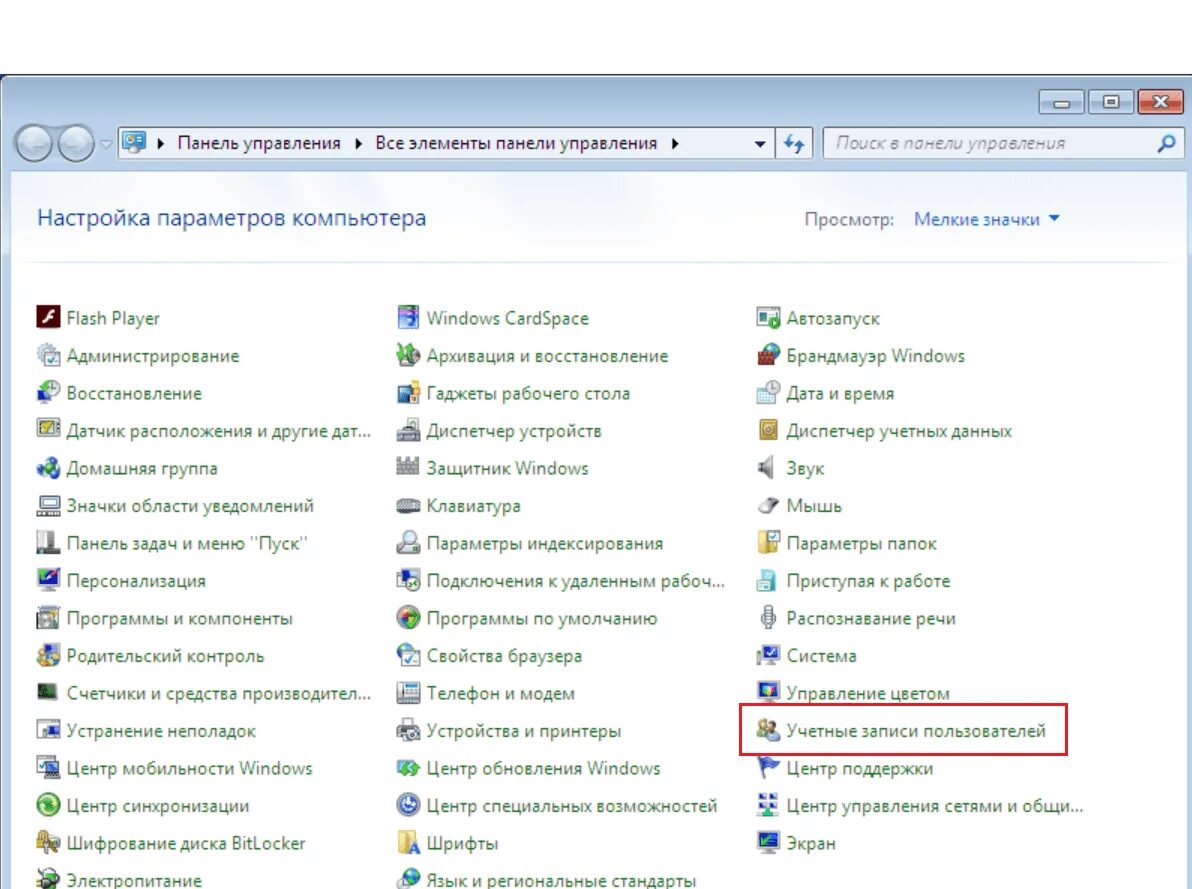Open Счетчики и средства производительности link

click(218, 694)
